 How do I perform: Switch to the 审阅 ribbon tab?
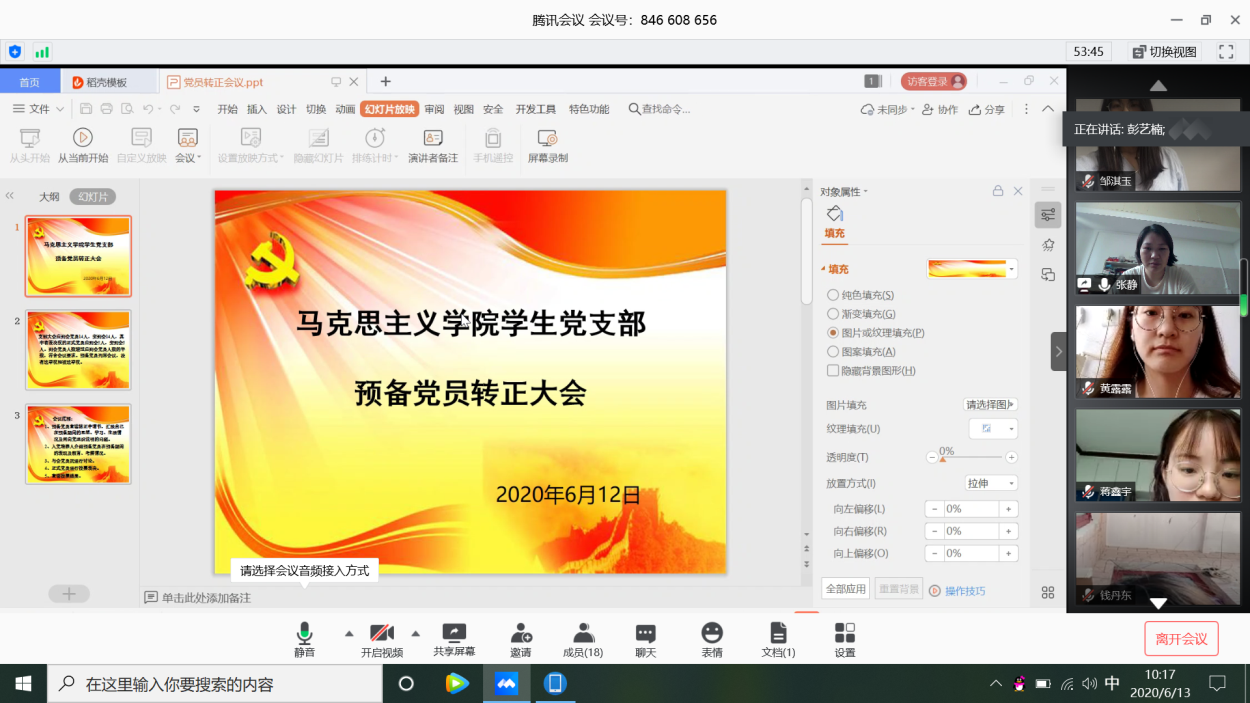(x=434, y=110)
